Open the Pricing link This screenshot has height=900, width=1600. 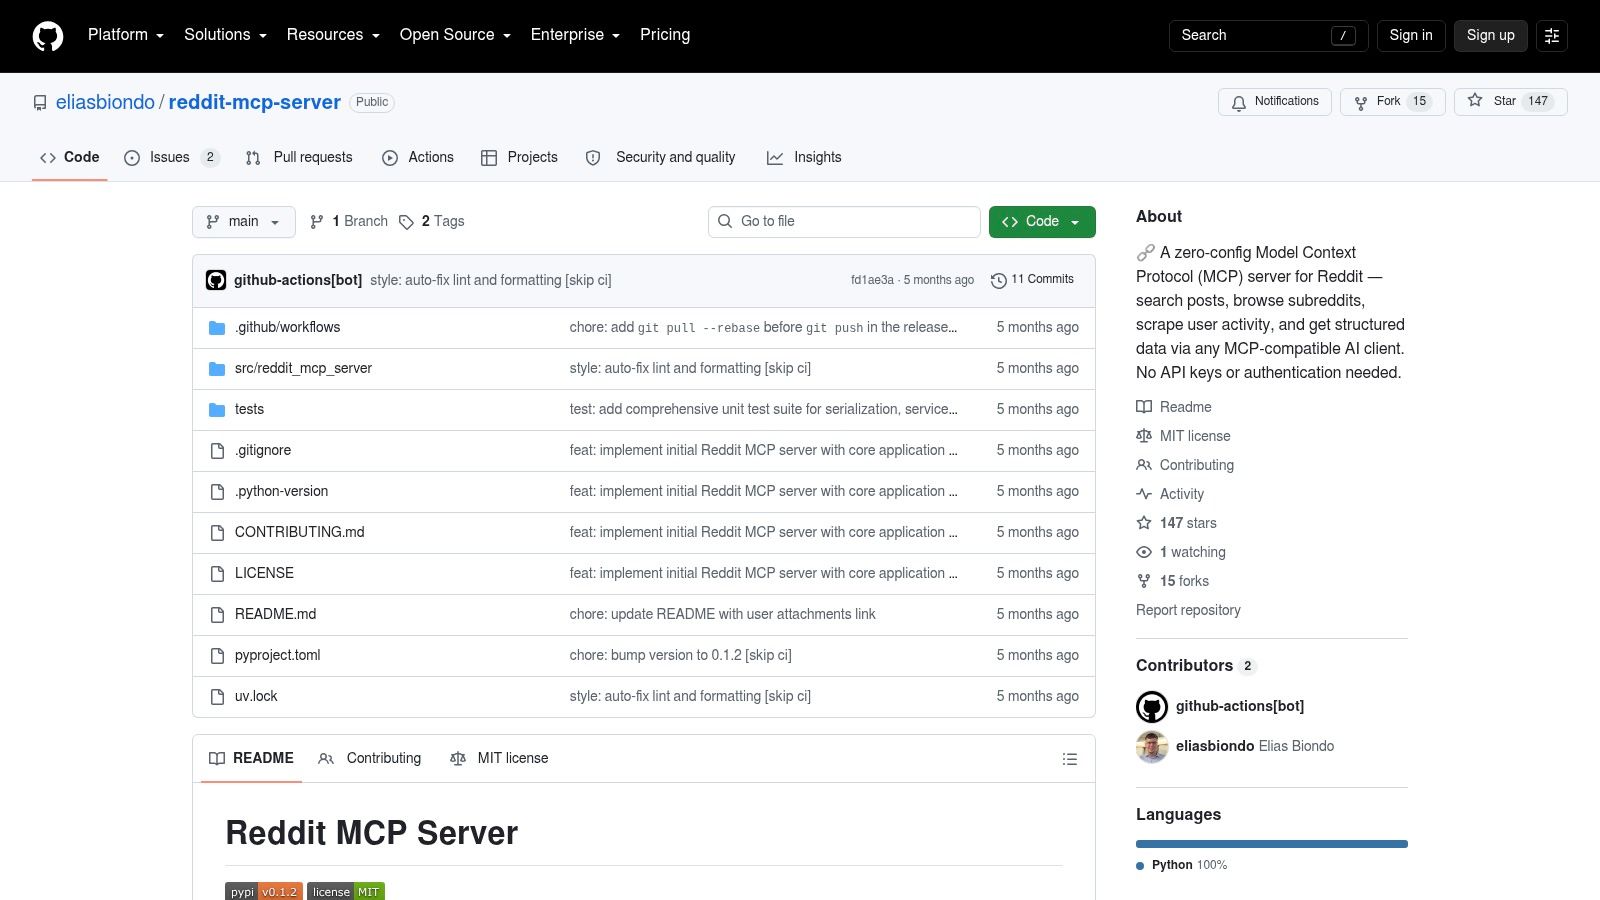click(x=665, y=35)
